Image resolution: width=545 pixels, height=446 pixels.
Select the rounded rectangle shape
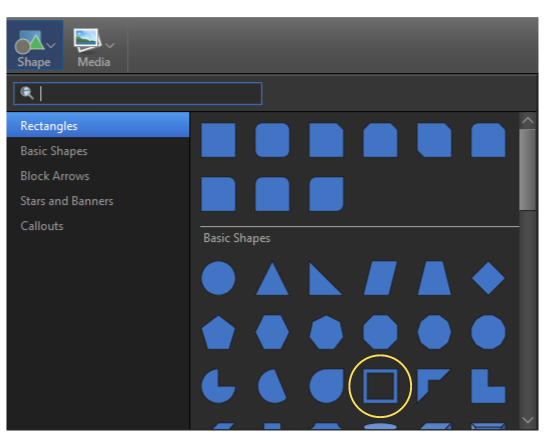[x=272, y=140]
